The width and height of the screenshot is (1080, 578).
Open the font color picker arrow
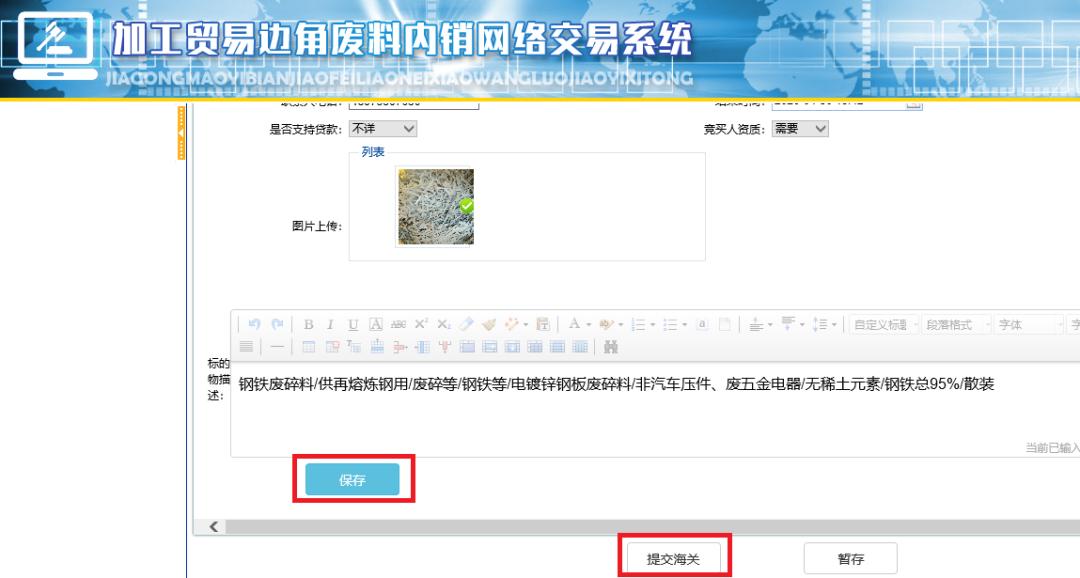tap(589, 324)
